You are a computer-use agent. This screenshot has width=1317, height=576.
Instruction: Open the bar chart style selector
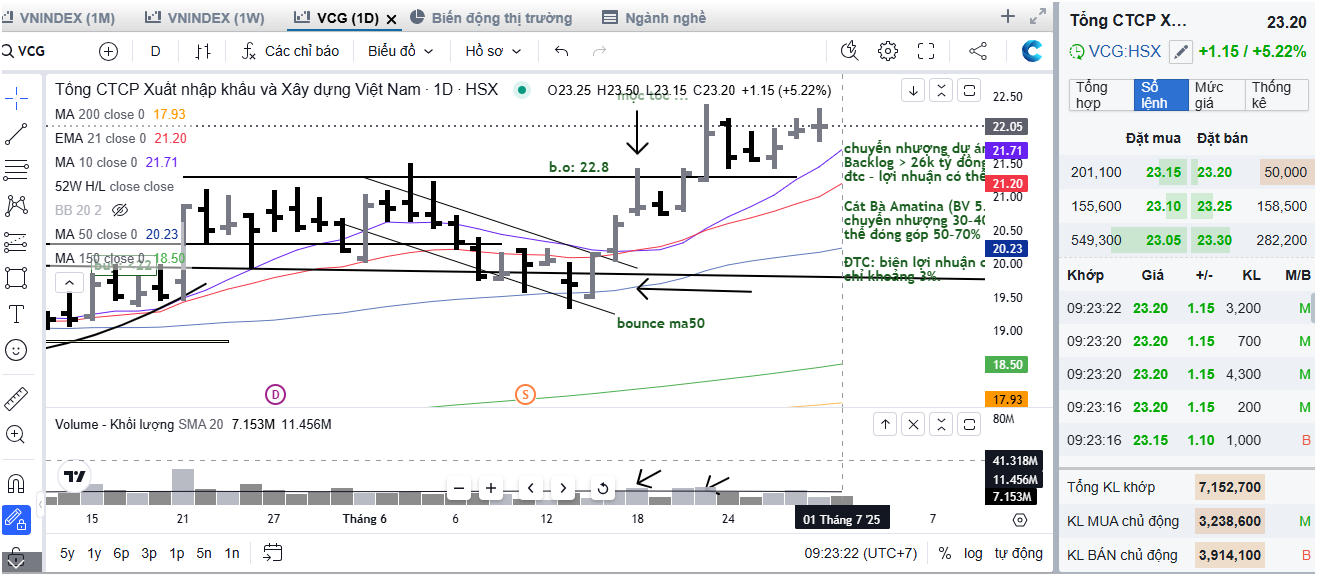(x=203, y=51)
